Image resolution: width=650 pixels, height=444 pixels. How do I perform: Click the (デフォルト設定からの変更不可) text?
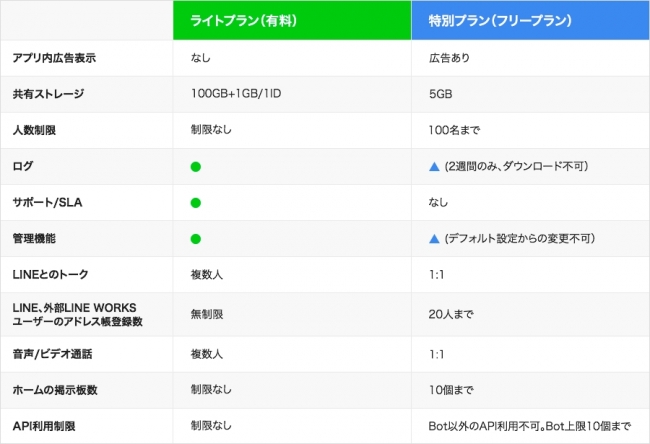[520, 238]
